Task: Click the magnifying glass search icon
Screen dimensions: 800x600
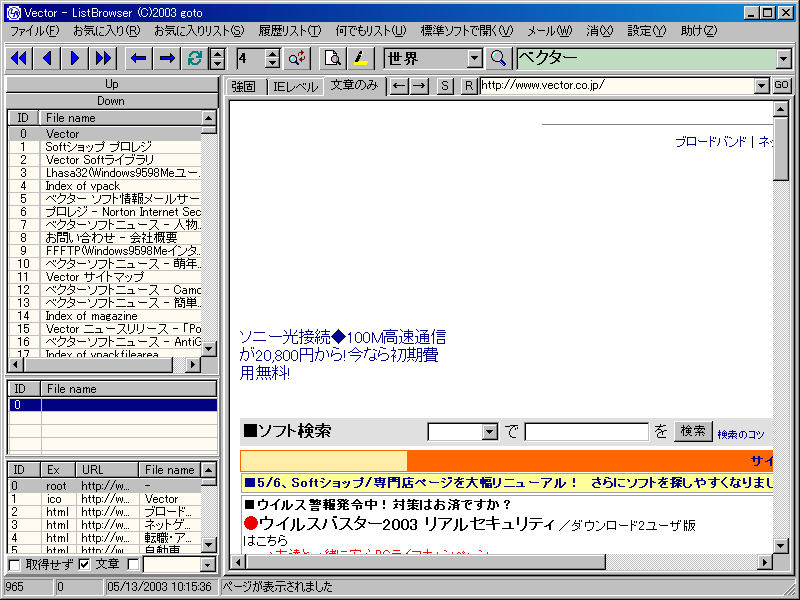Action: 498,58
